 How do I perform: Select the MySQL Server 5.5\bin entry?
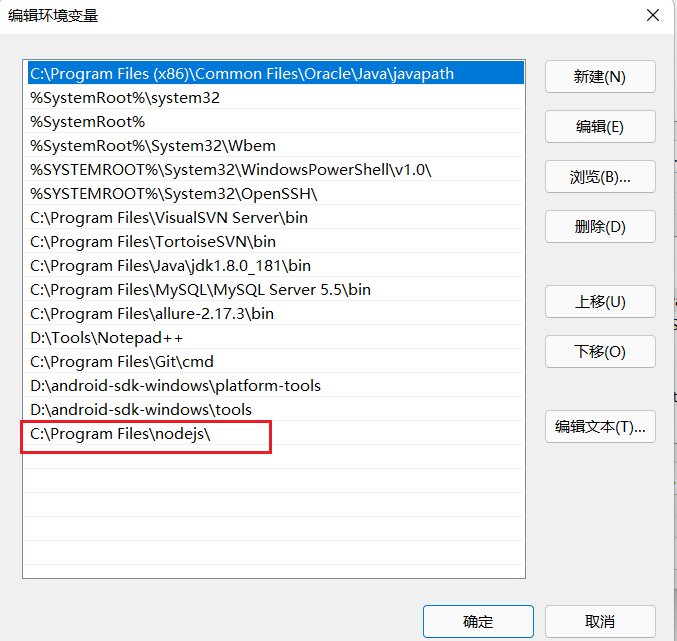point(274,289)
